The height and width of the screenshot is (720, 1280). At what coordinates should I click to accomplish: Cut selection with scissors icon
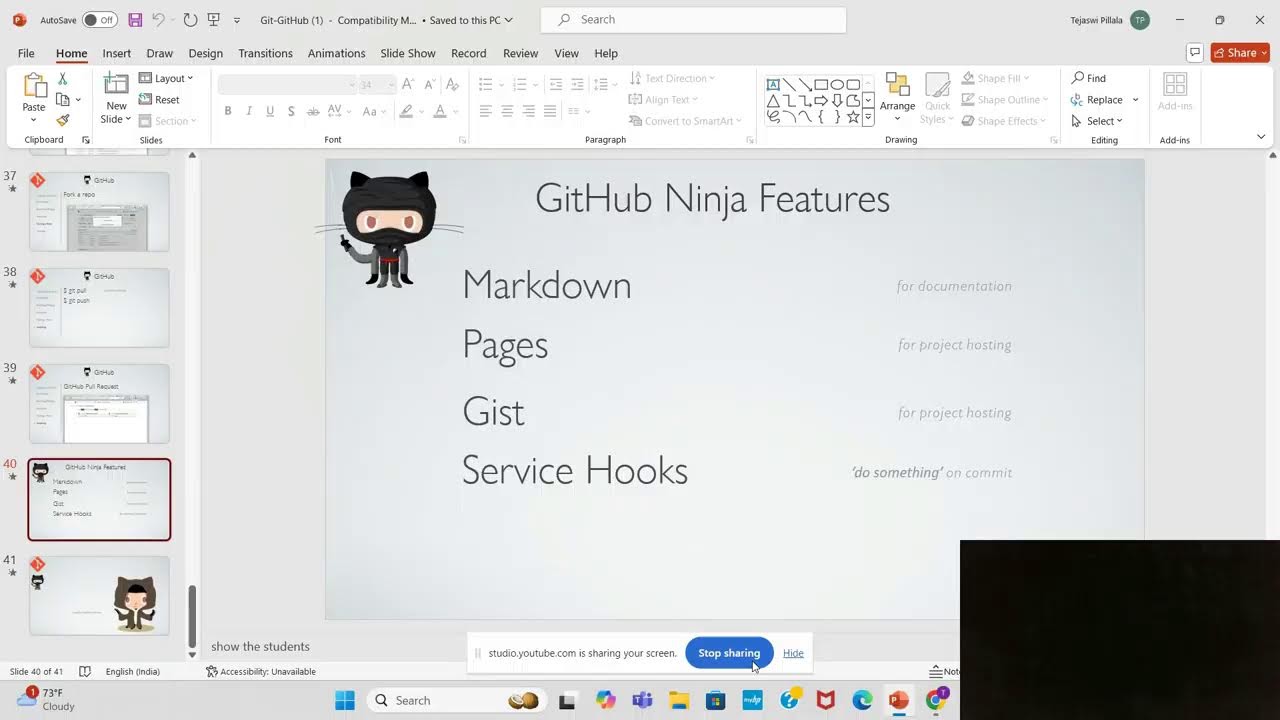coord(63,78)
